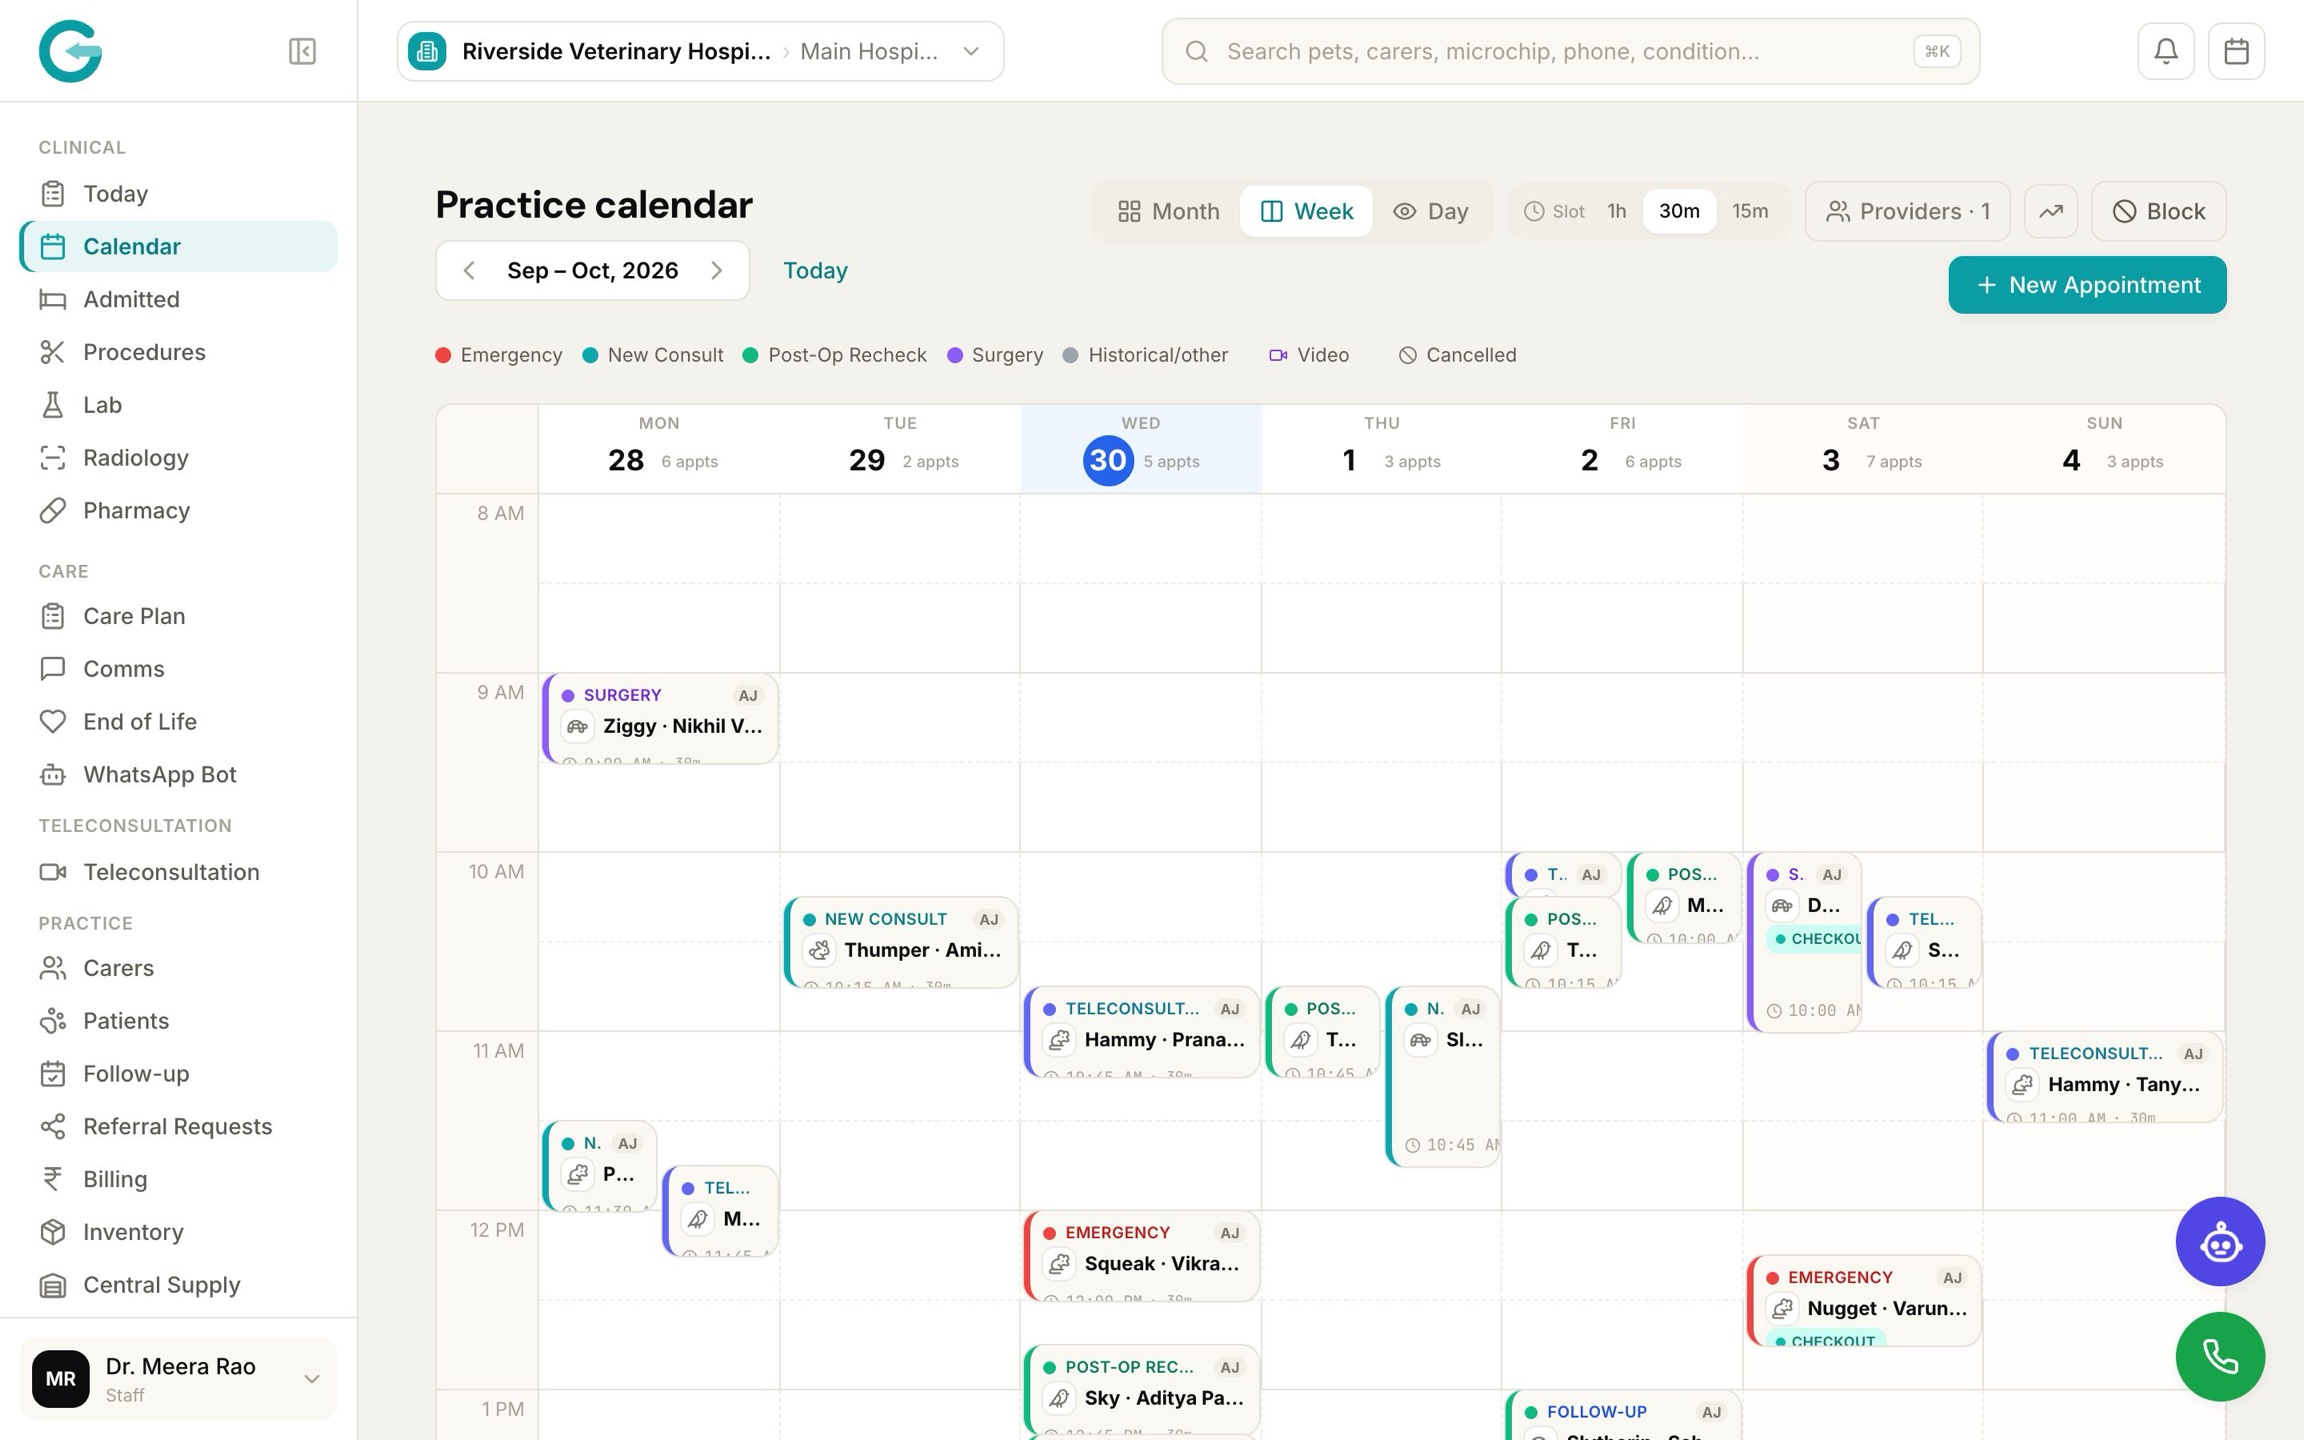This screenshot has height=1440, width=2304.
Task: Start a call with green phone button
Action: [2220, 1356]
